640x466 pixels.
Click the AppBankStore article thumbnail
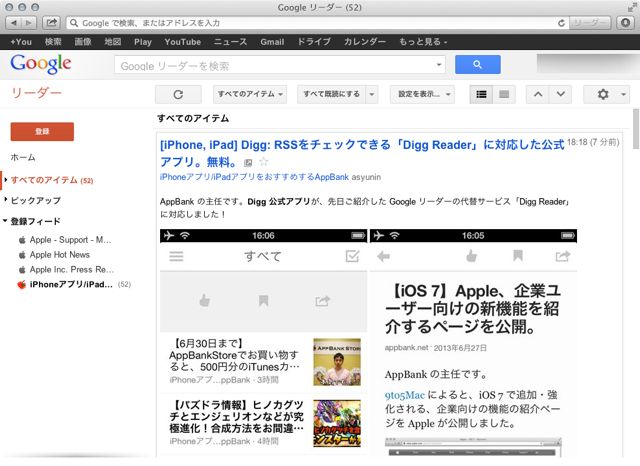click(x=337, y=362)
